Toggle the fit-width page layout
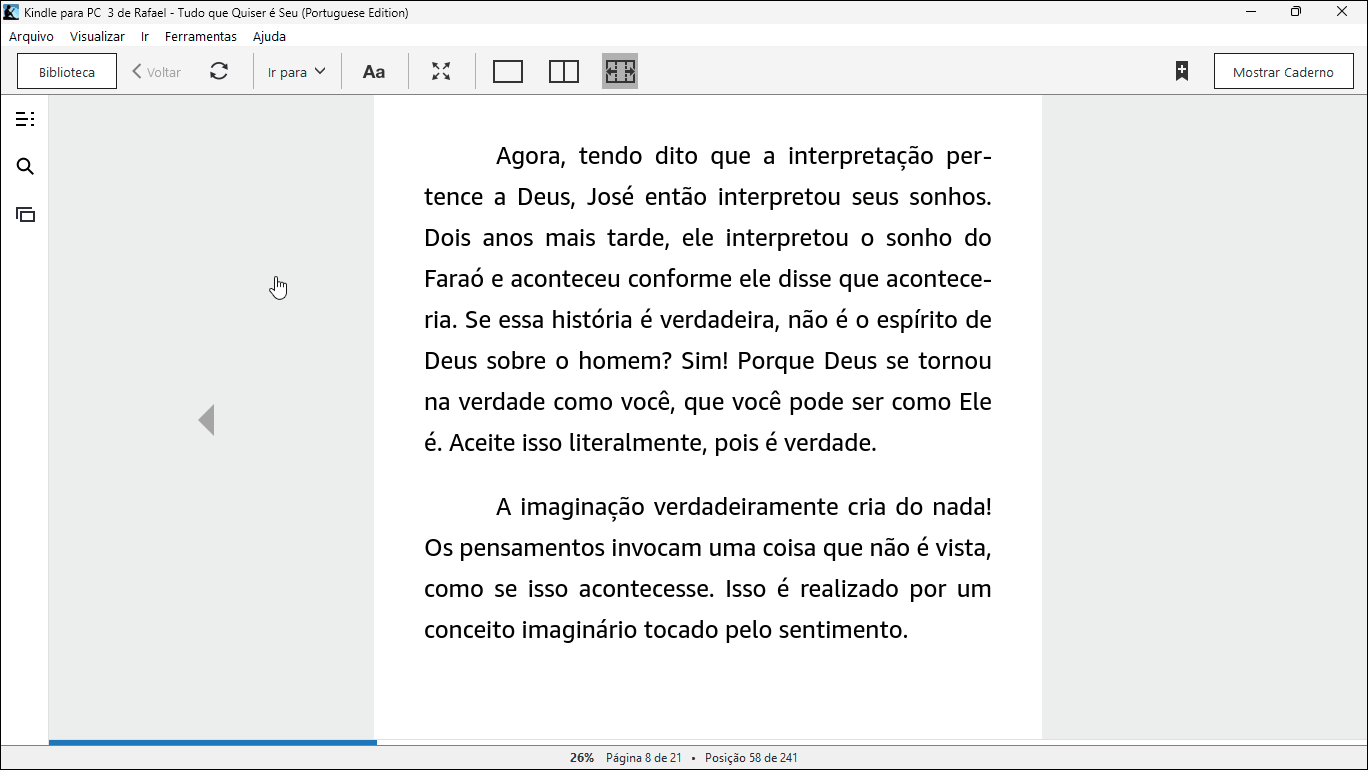This screenshot has width=1368, height=770. 620,72
